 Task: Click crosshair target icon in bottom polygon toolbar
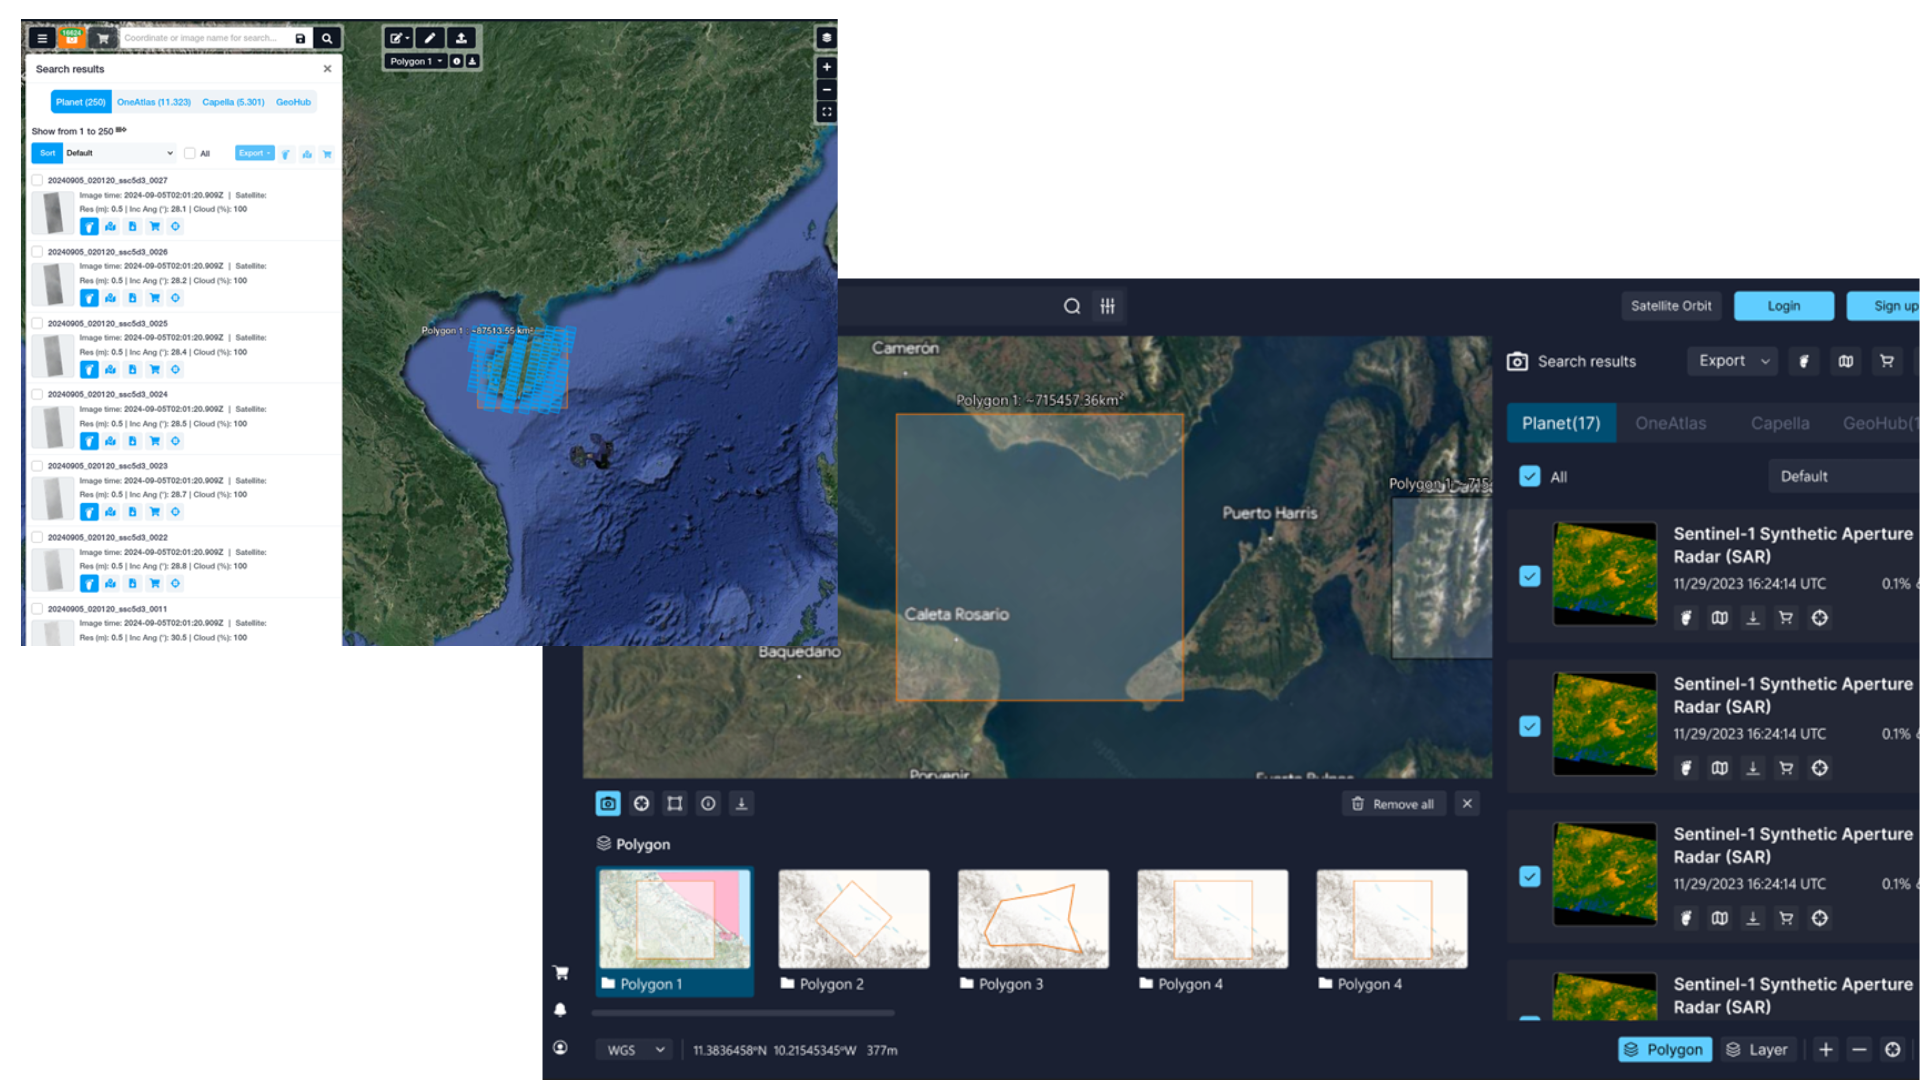coord(642,803)
